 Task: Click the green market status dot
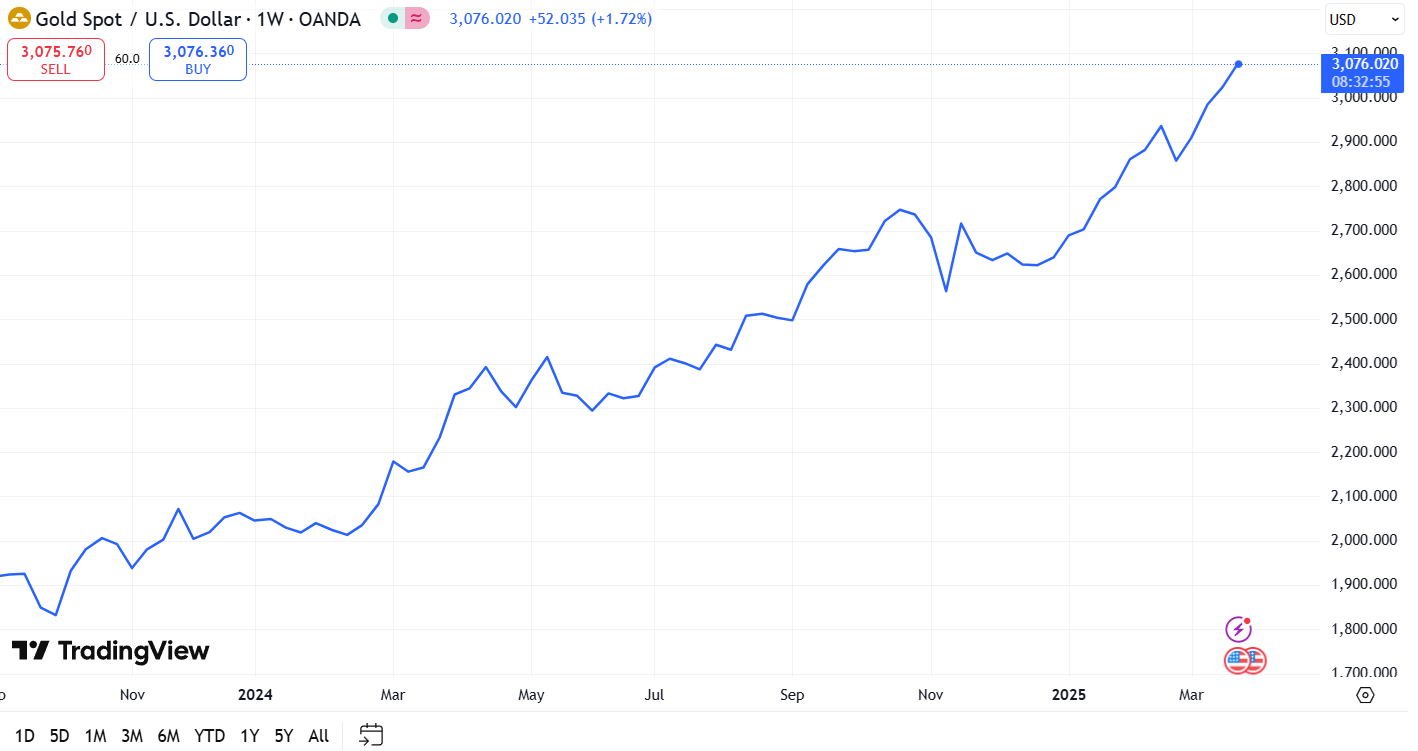(393, 18)
